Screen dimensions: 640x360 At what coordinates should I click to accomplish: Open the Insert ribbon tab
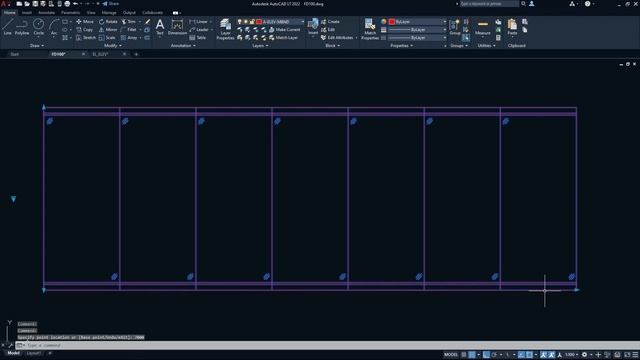(27, 13)
